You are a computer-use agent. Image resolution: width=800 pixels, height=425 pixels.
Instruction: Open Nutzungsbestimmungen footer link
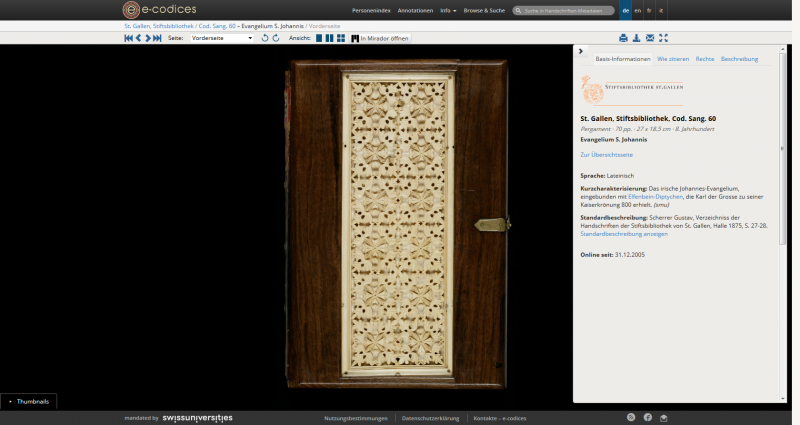click(x=356, y=418)
